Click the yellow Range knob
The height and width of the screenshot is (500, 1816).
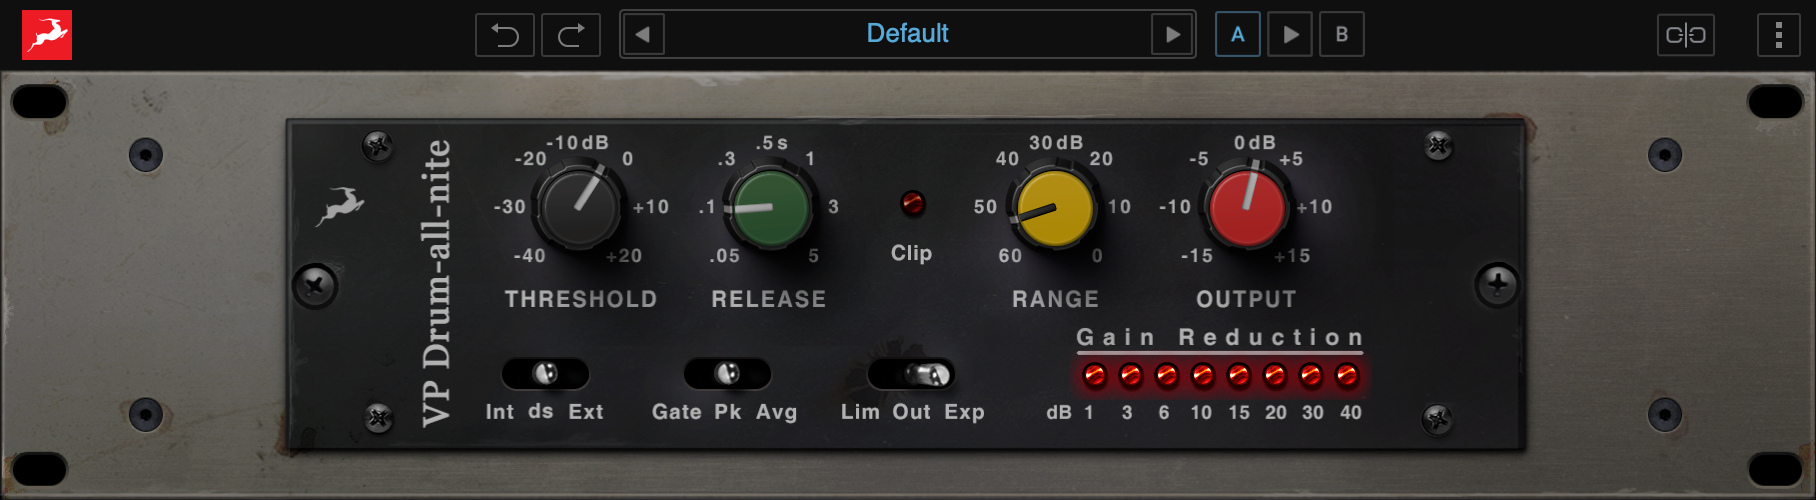click(x=1054, y=208)
